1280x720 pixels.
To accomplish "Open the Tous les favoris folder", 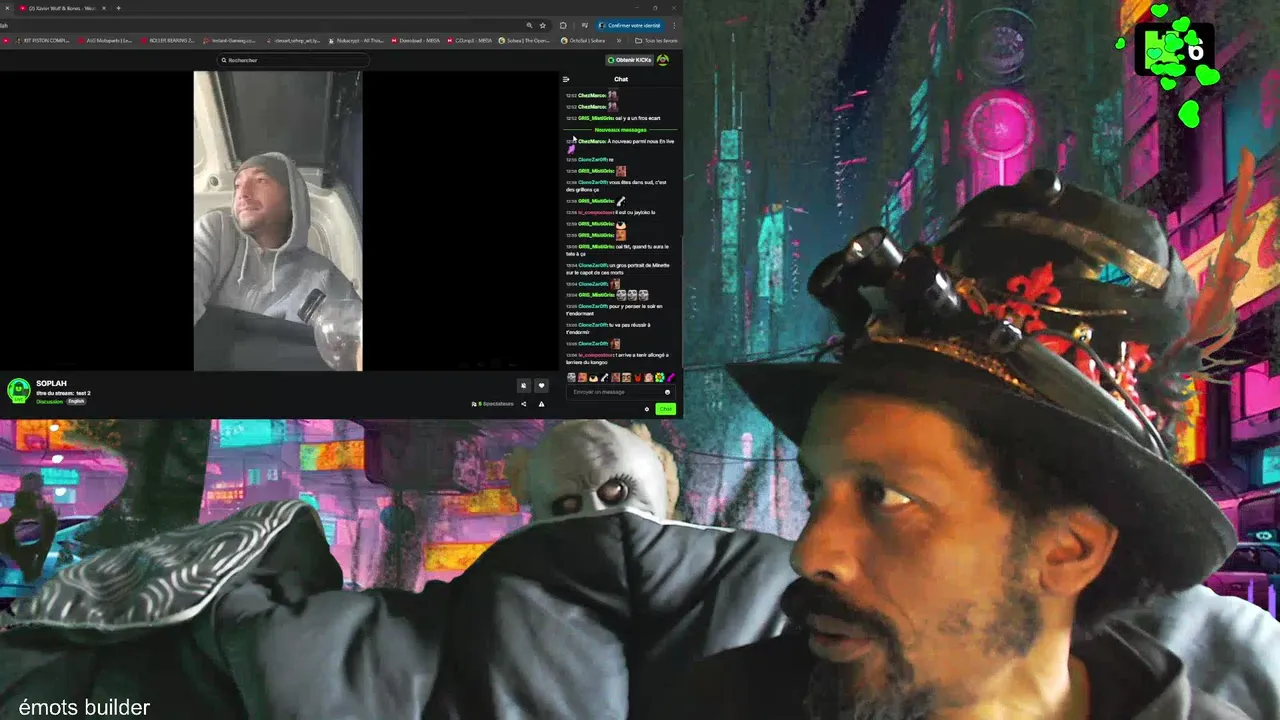I will point(656,41).
